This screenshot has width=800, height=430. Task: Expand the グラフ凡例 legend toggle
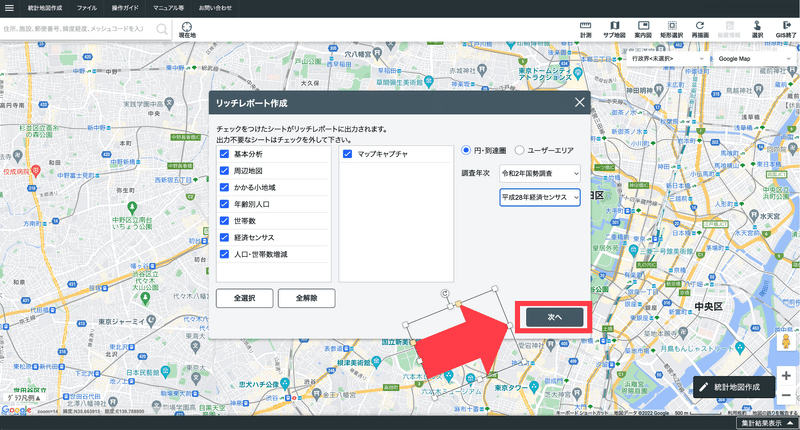pos(23,397)
